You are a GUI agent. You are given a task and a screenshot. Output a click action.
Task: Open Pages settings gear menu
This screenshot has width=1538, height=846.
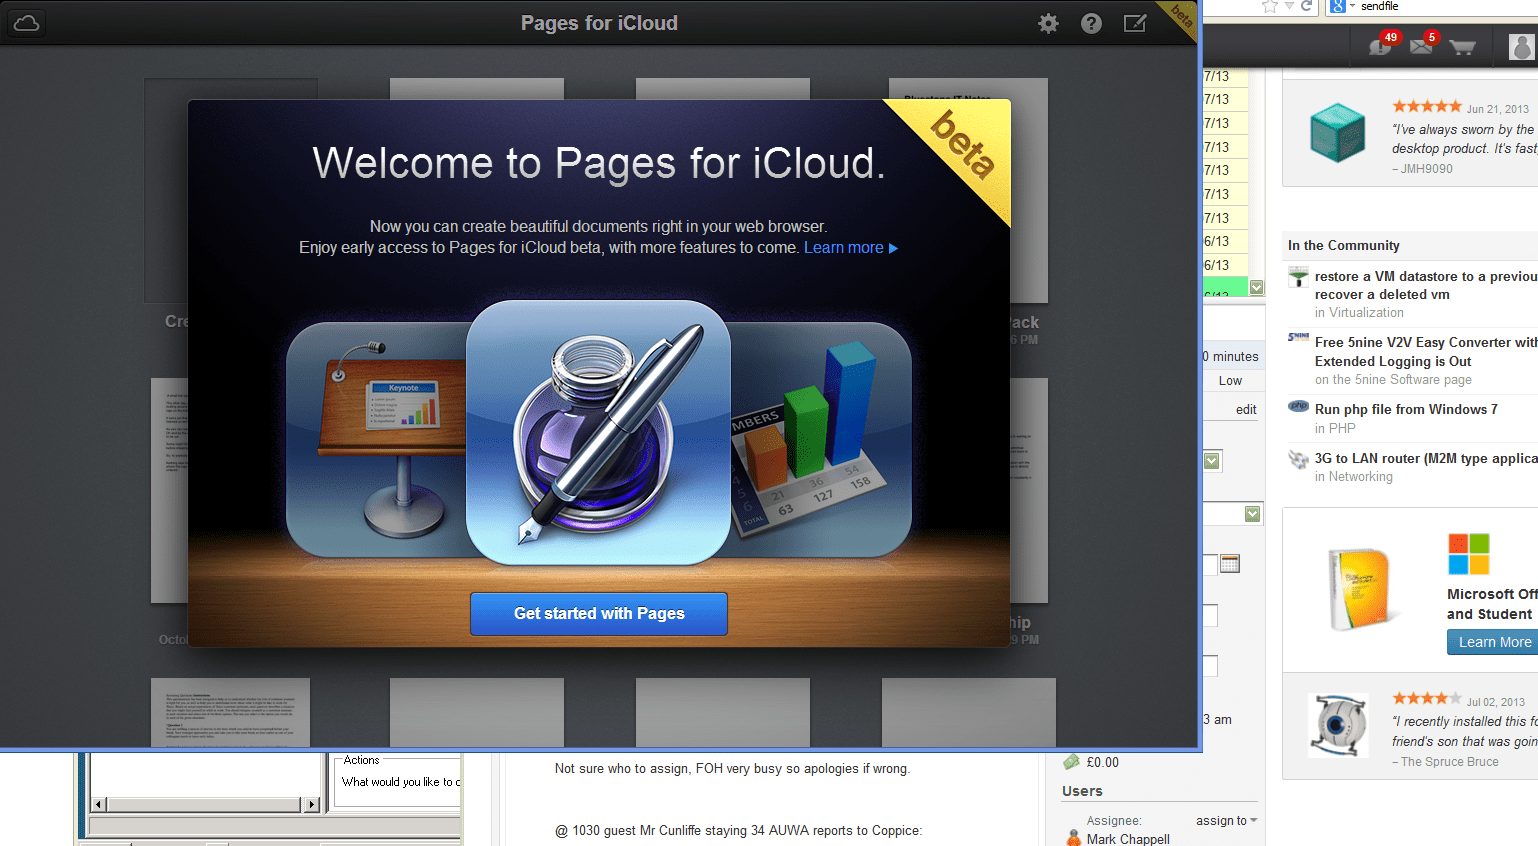[x=1048, y=23]
